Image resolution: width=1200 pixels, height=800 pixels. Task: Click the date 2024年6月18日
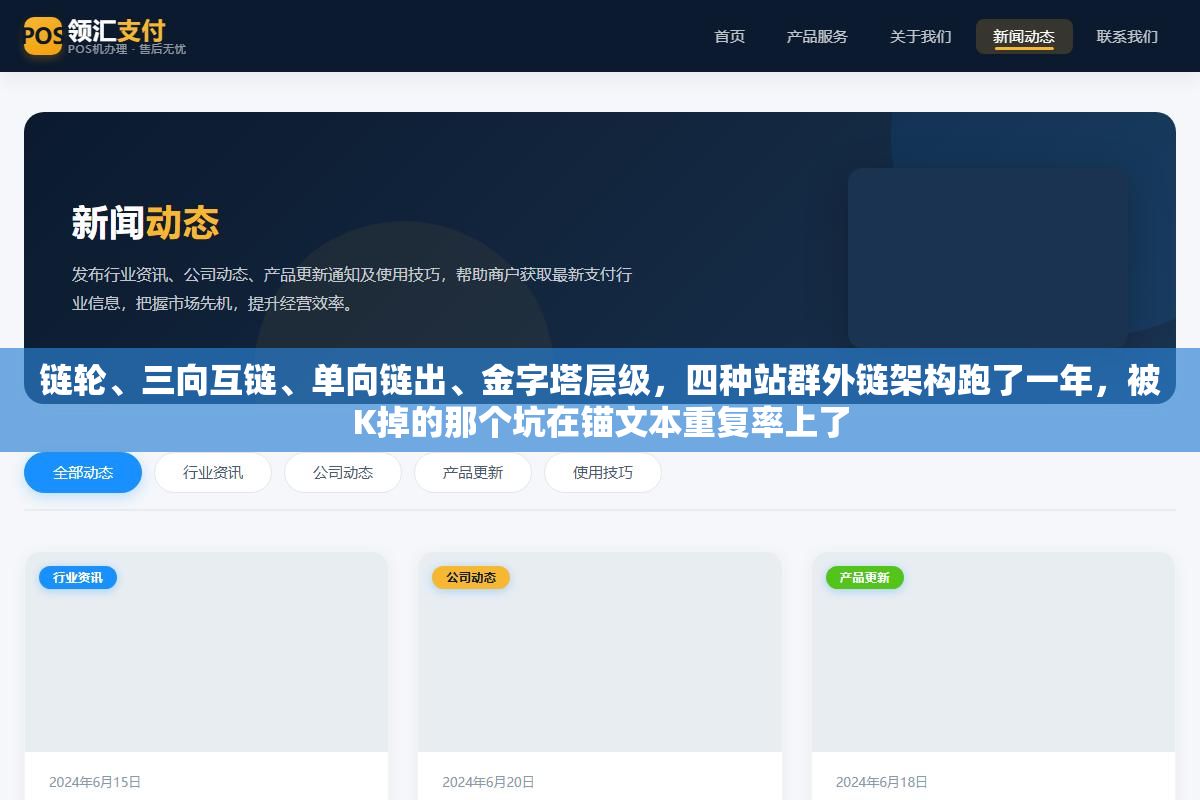[x=882, y=782]
